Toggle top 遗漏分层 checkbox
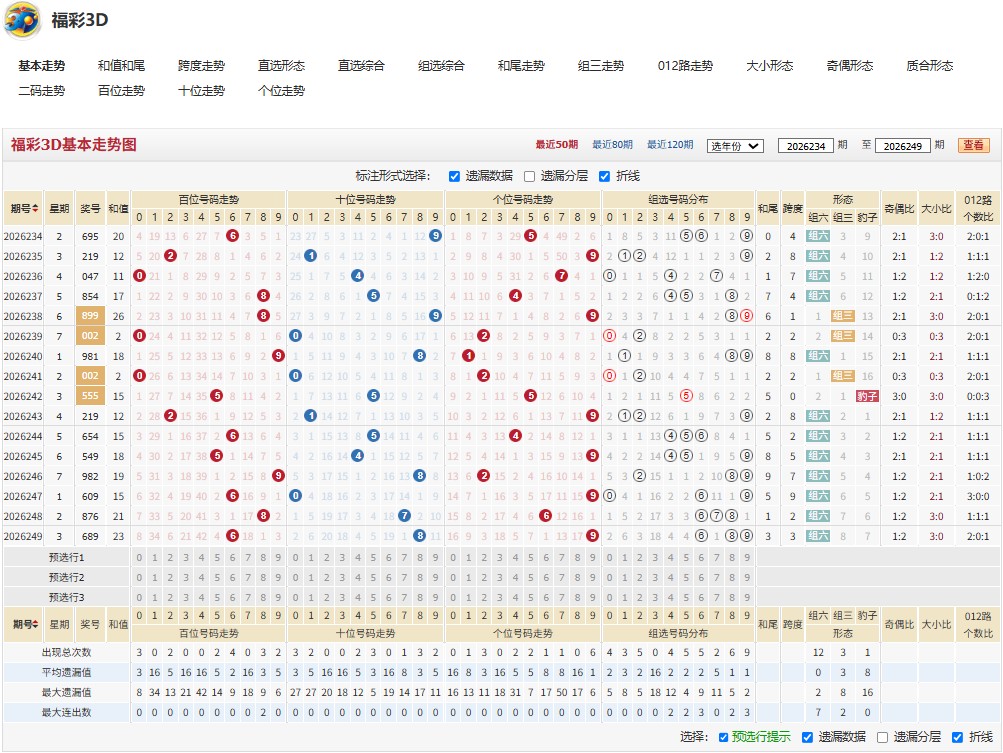The image size is (1003, 753). click(x=529, y=177)
